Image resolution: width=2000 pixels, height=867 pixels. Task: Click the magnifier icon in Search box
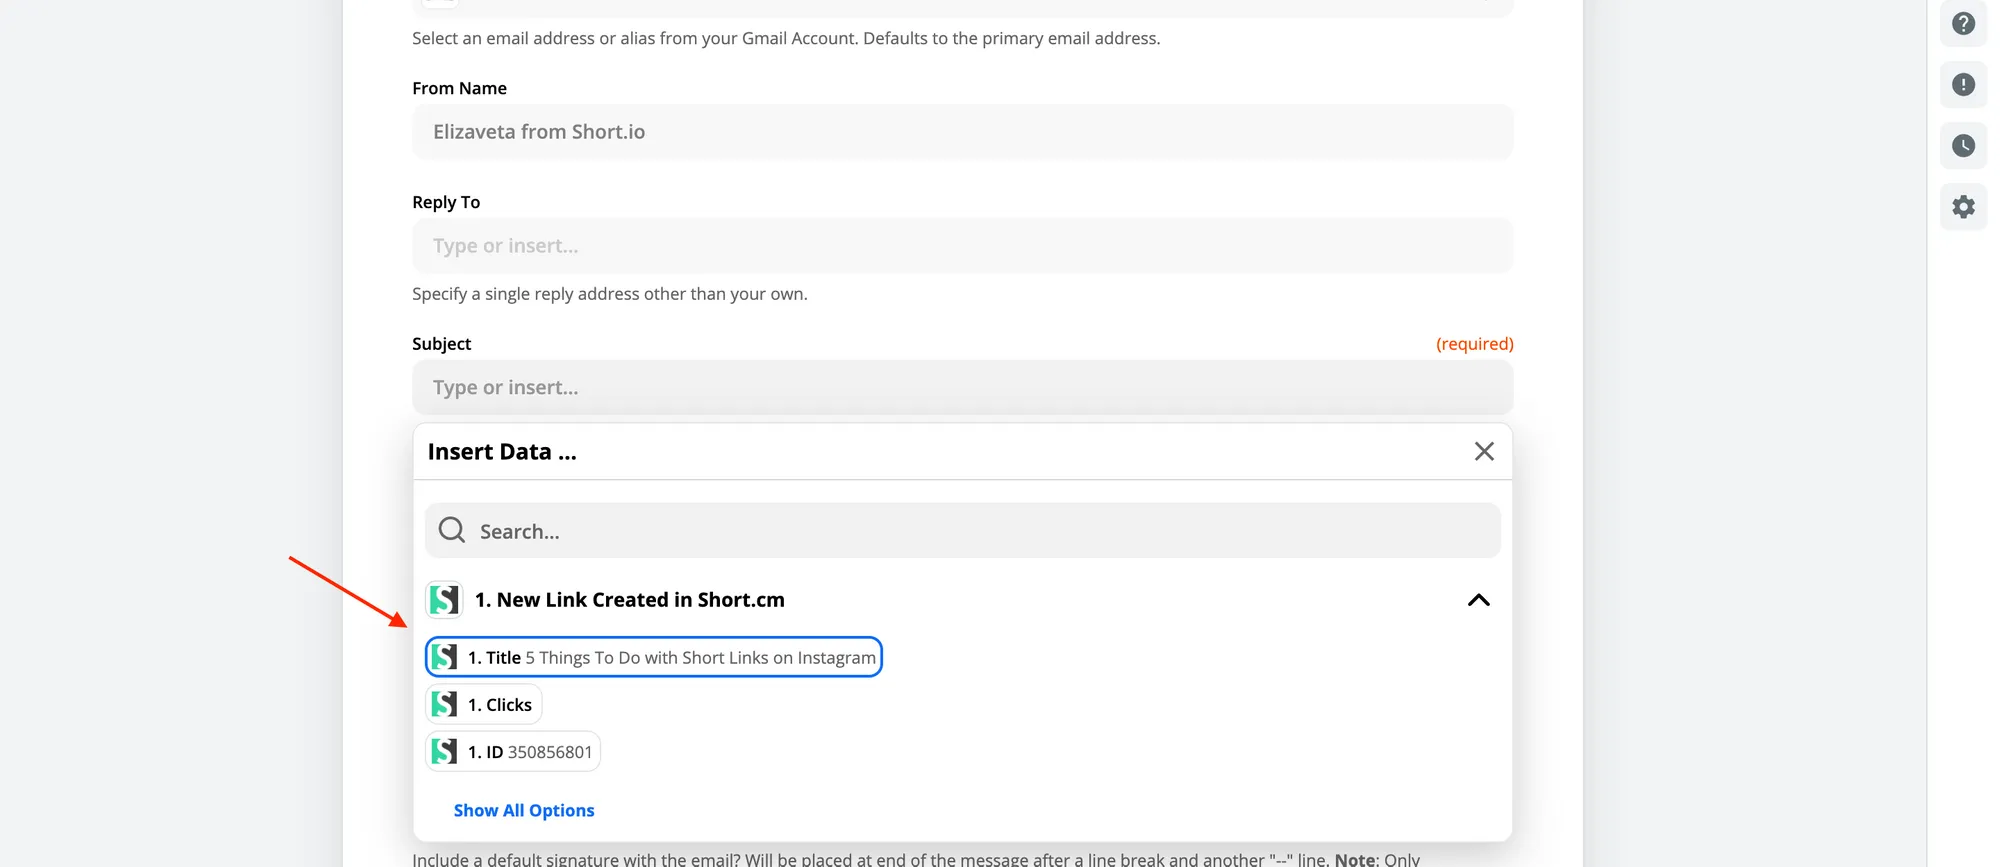click(x=452, y=530)
